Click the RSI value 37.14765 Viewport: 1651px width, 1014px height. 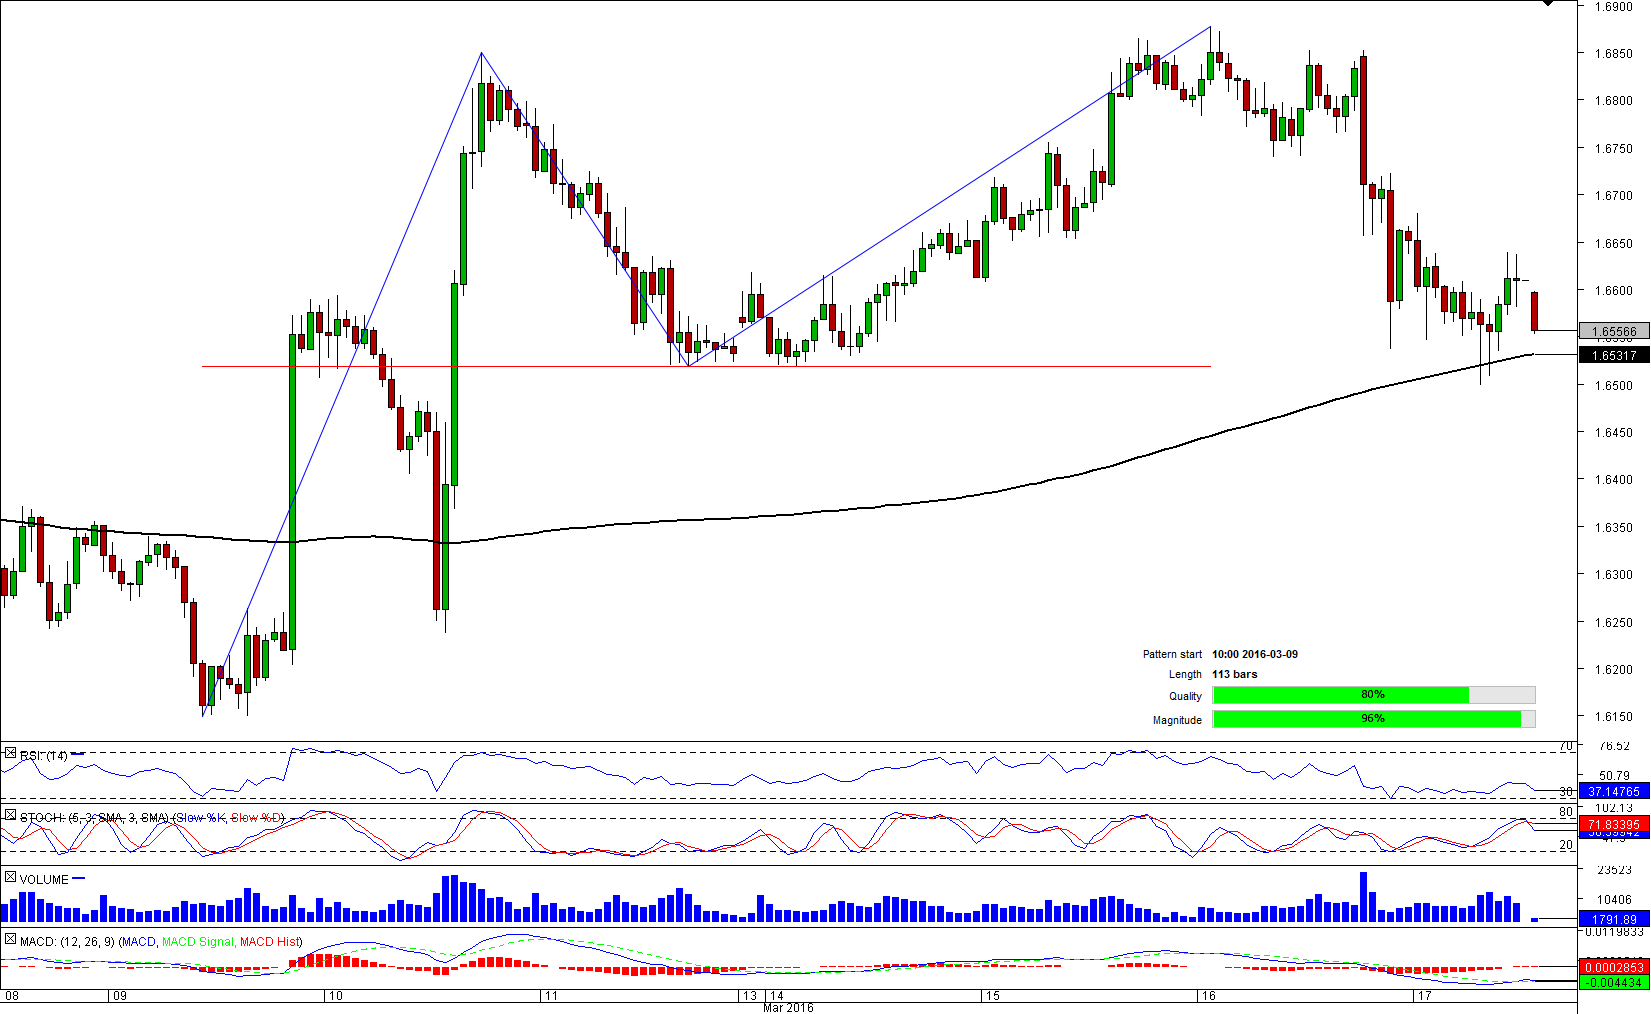tap(1613, 791)
